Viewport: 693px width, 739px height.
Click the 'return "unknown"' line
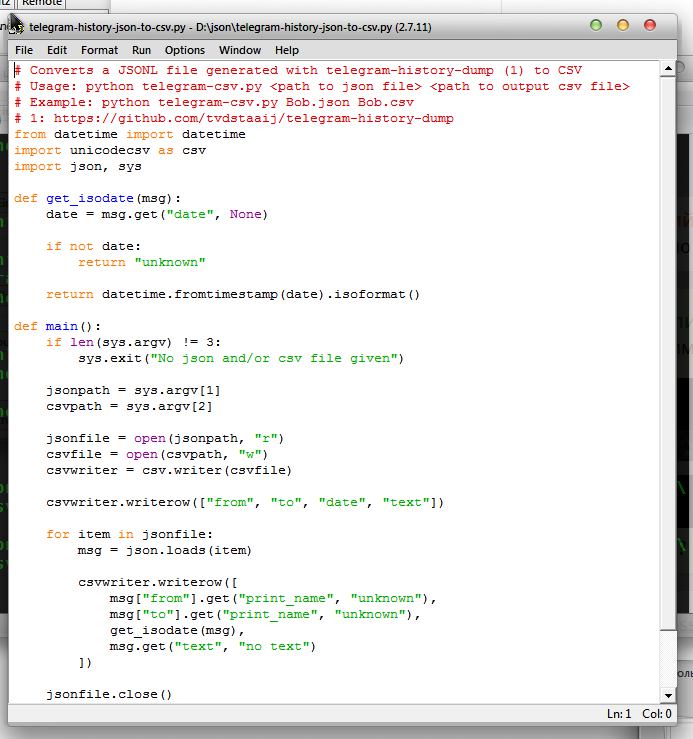141,262
